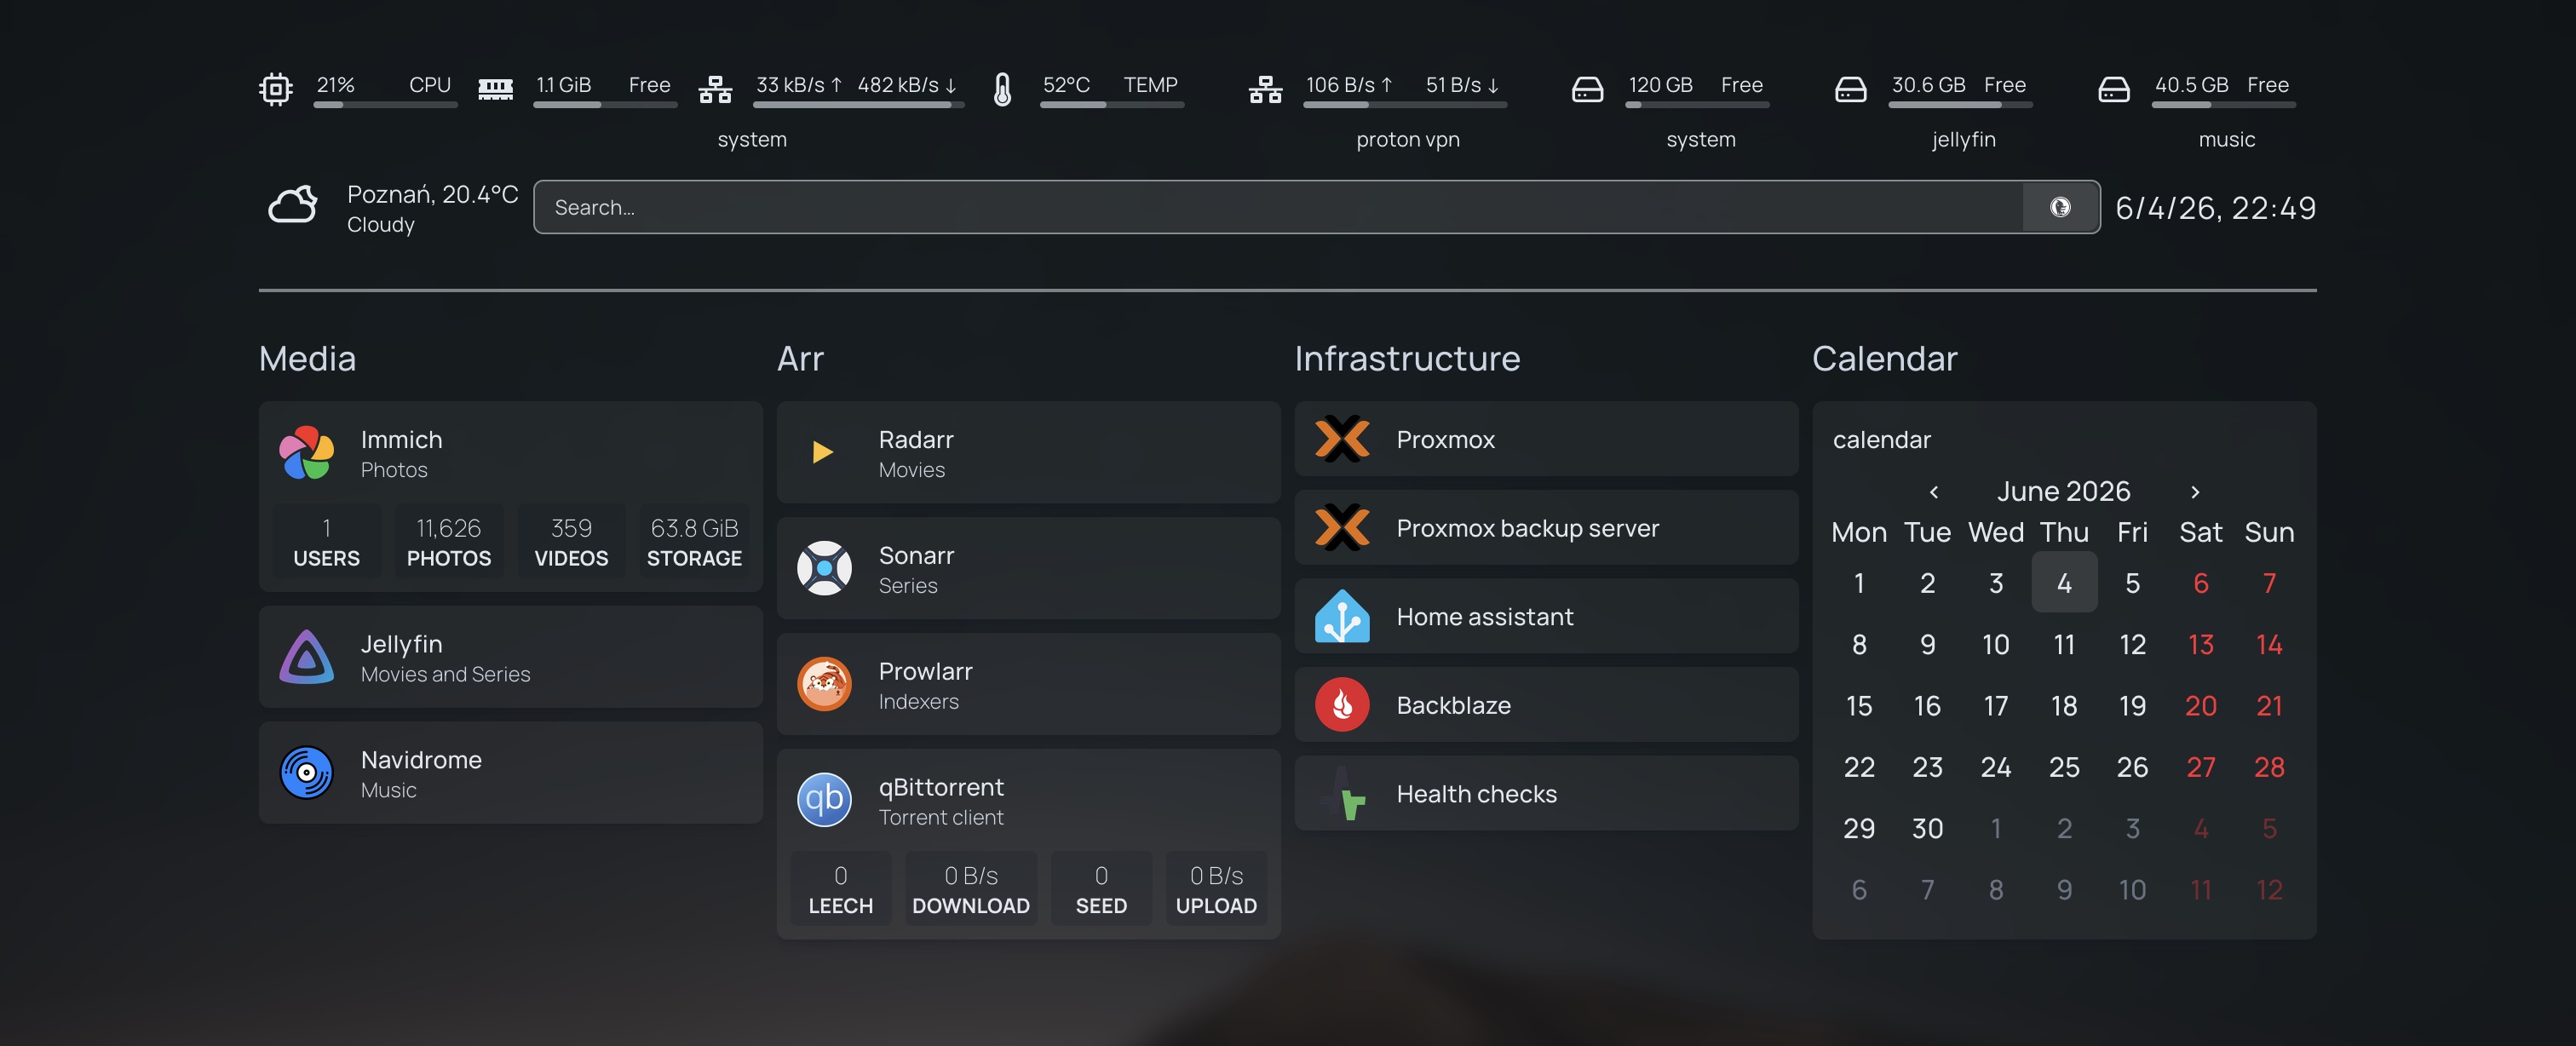2576x1046 pixels.
Task: Focus the Search input field
Action: (1278, 207)
